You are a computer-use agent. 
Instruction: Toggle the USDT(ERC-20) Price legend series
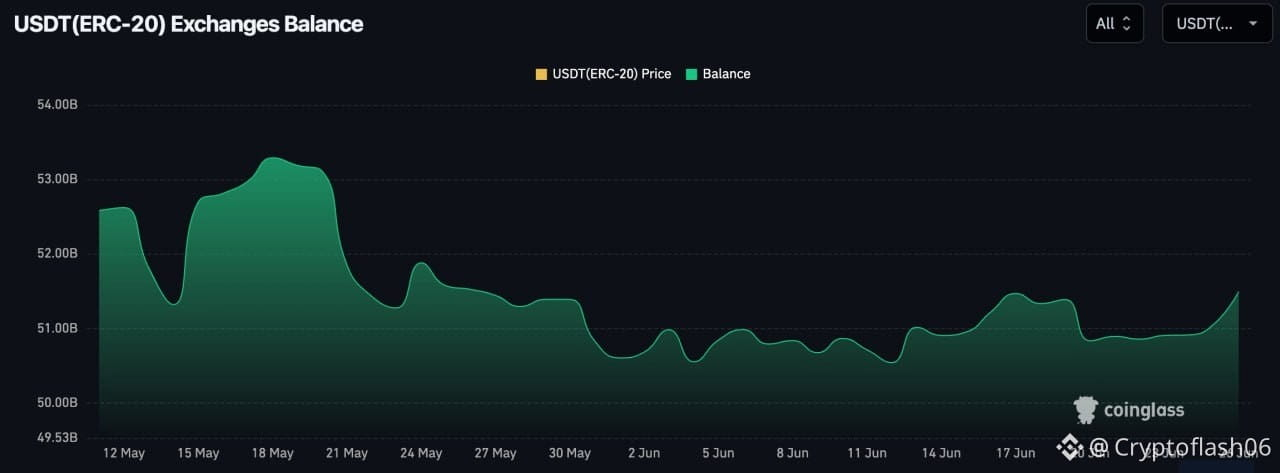pyautogui.click(x=603, y=74)
